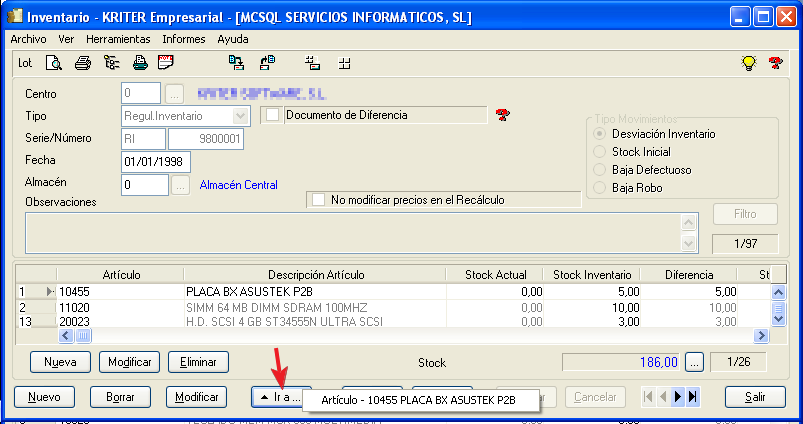Click the grid vertical scrollbar thumb
Image resolution: width=803 pixels, height=424 pixels.
pyautogui.click(x=778, y=308)
